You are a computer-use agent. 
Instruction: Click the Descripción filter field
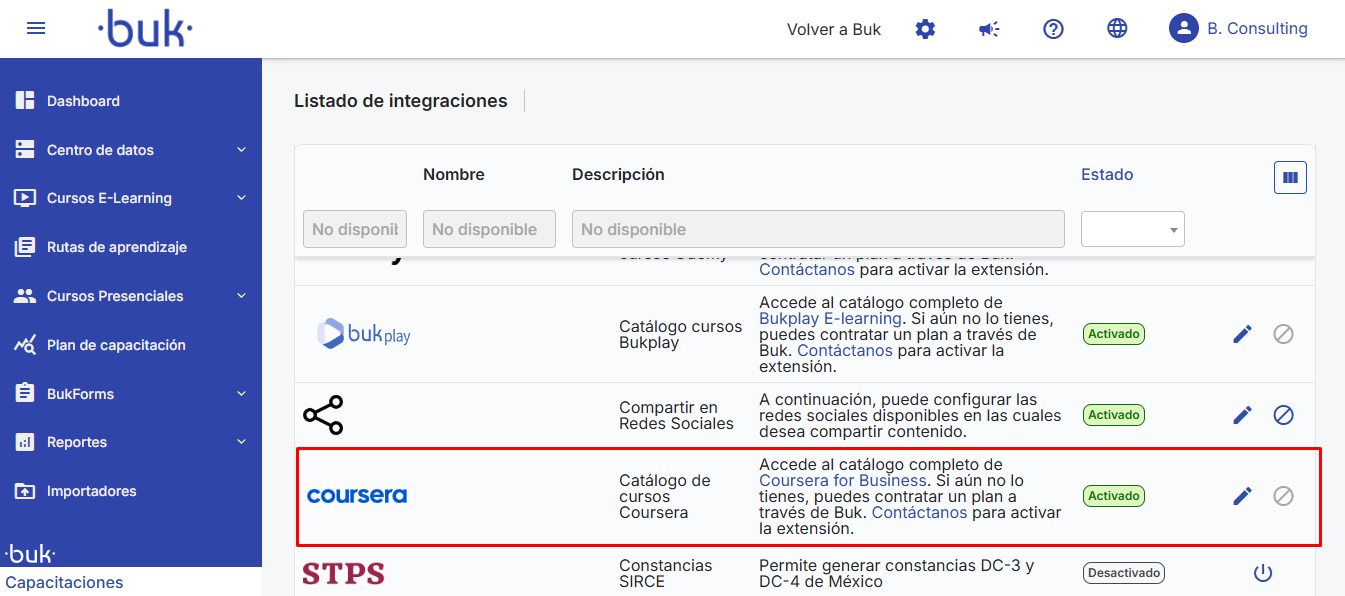point(818,229)
